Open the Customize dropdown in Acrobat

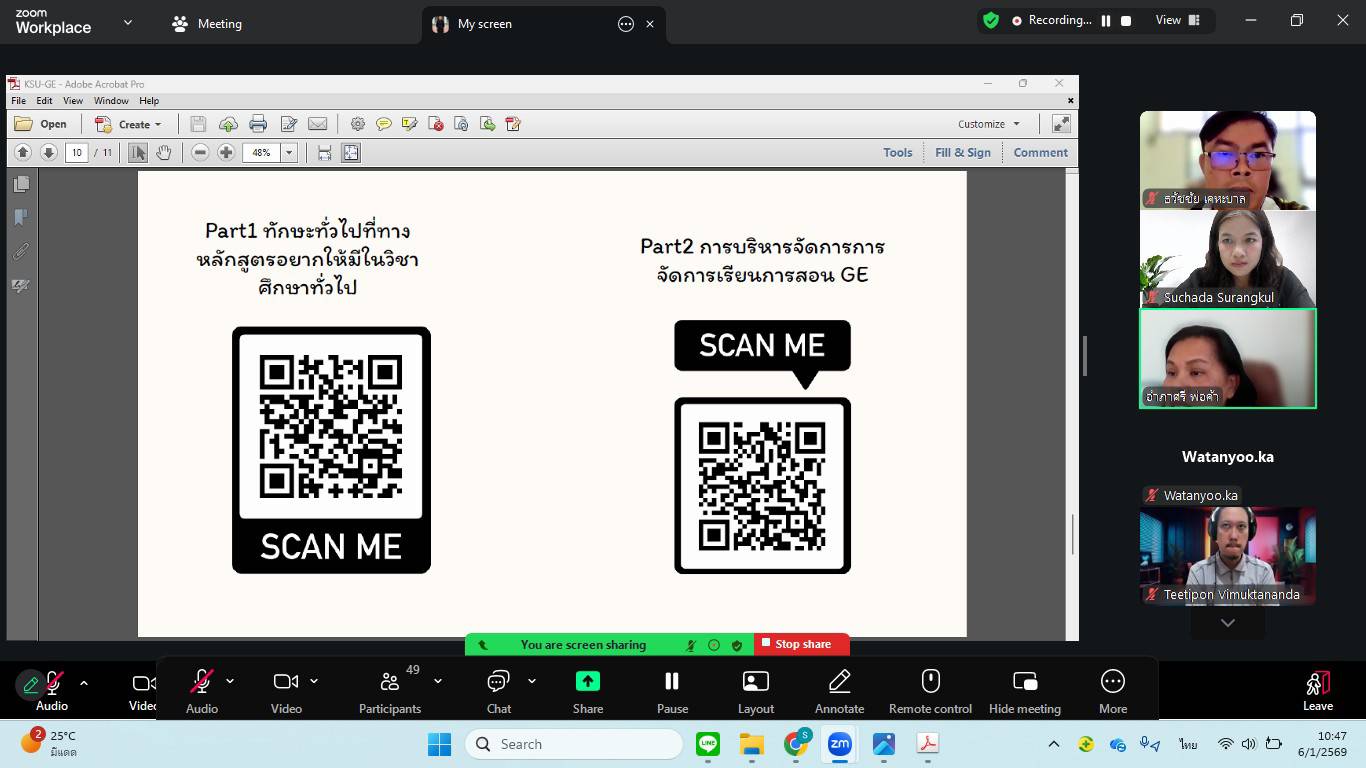[989, 124]
